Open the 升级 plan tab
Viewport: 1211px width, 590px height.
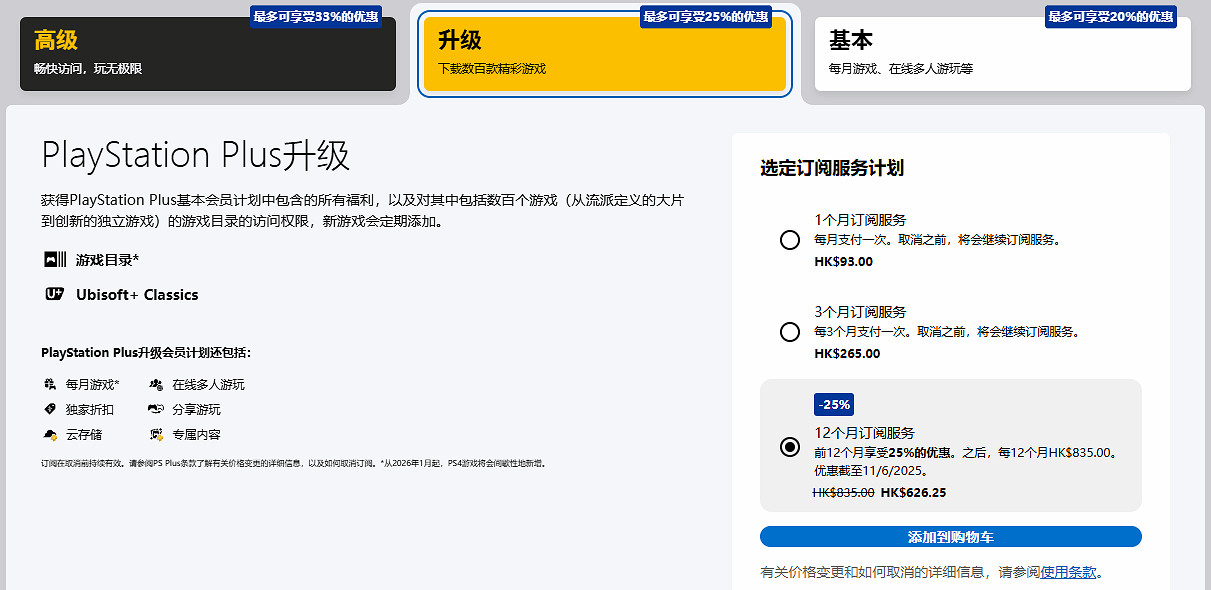[604, 54]
